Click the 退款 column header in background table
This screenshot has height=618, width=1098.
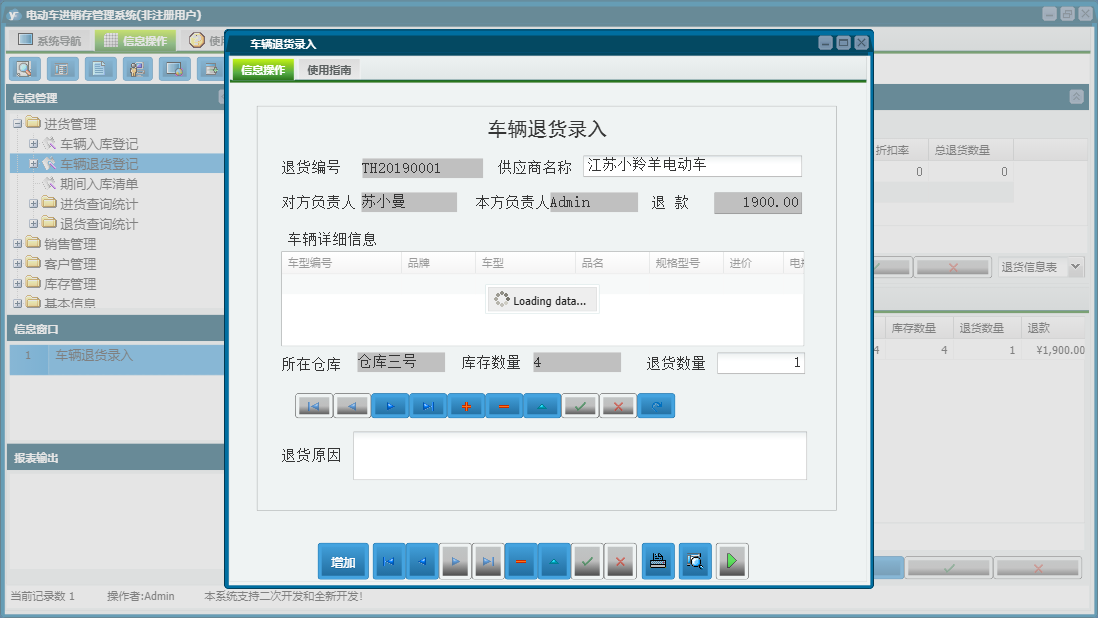[1055, 328]
